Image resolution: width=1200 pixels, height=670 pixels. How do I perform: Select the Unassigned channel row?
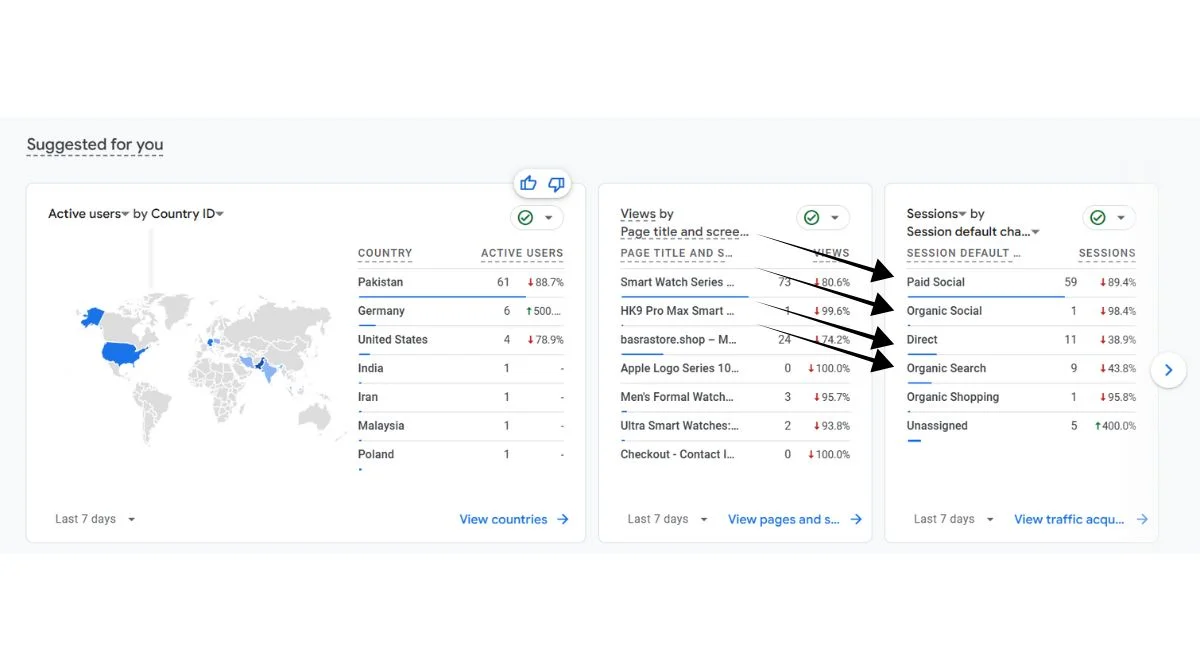point(1021,426)
